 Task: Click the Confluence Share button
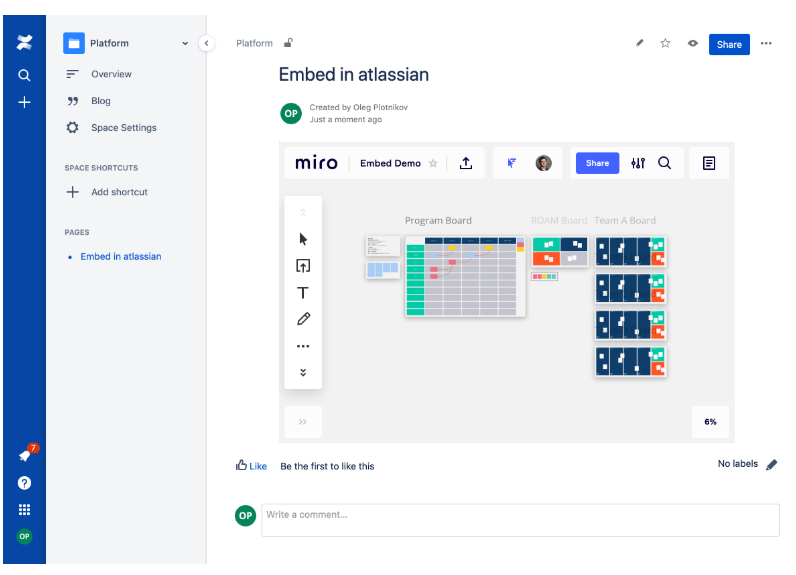click(729, 45)
